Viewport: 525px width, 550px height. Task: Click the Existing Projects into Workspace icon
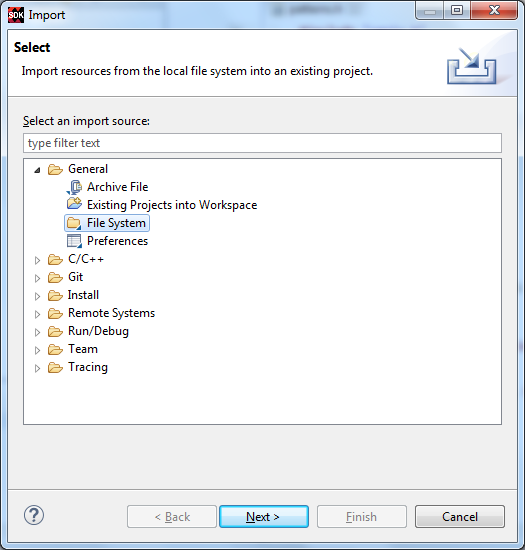[74, 204]
